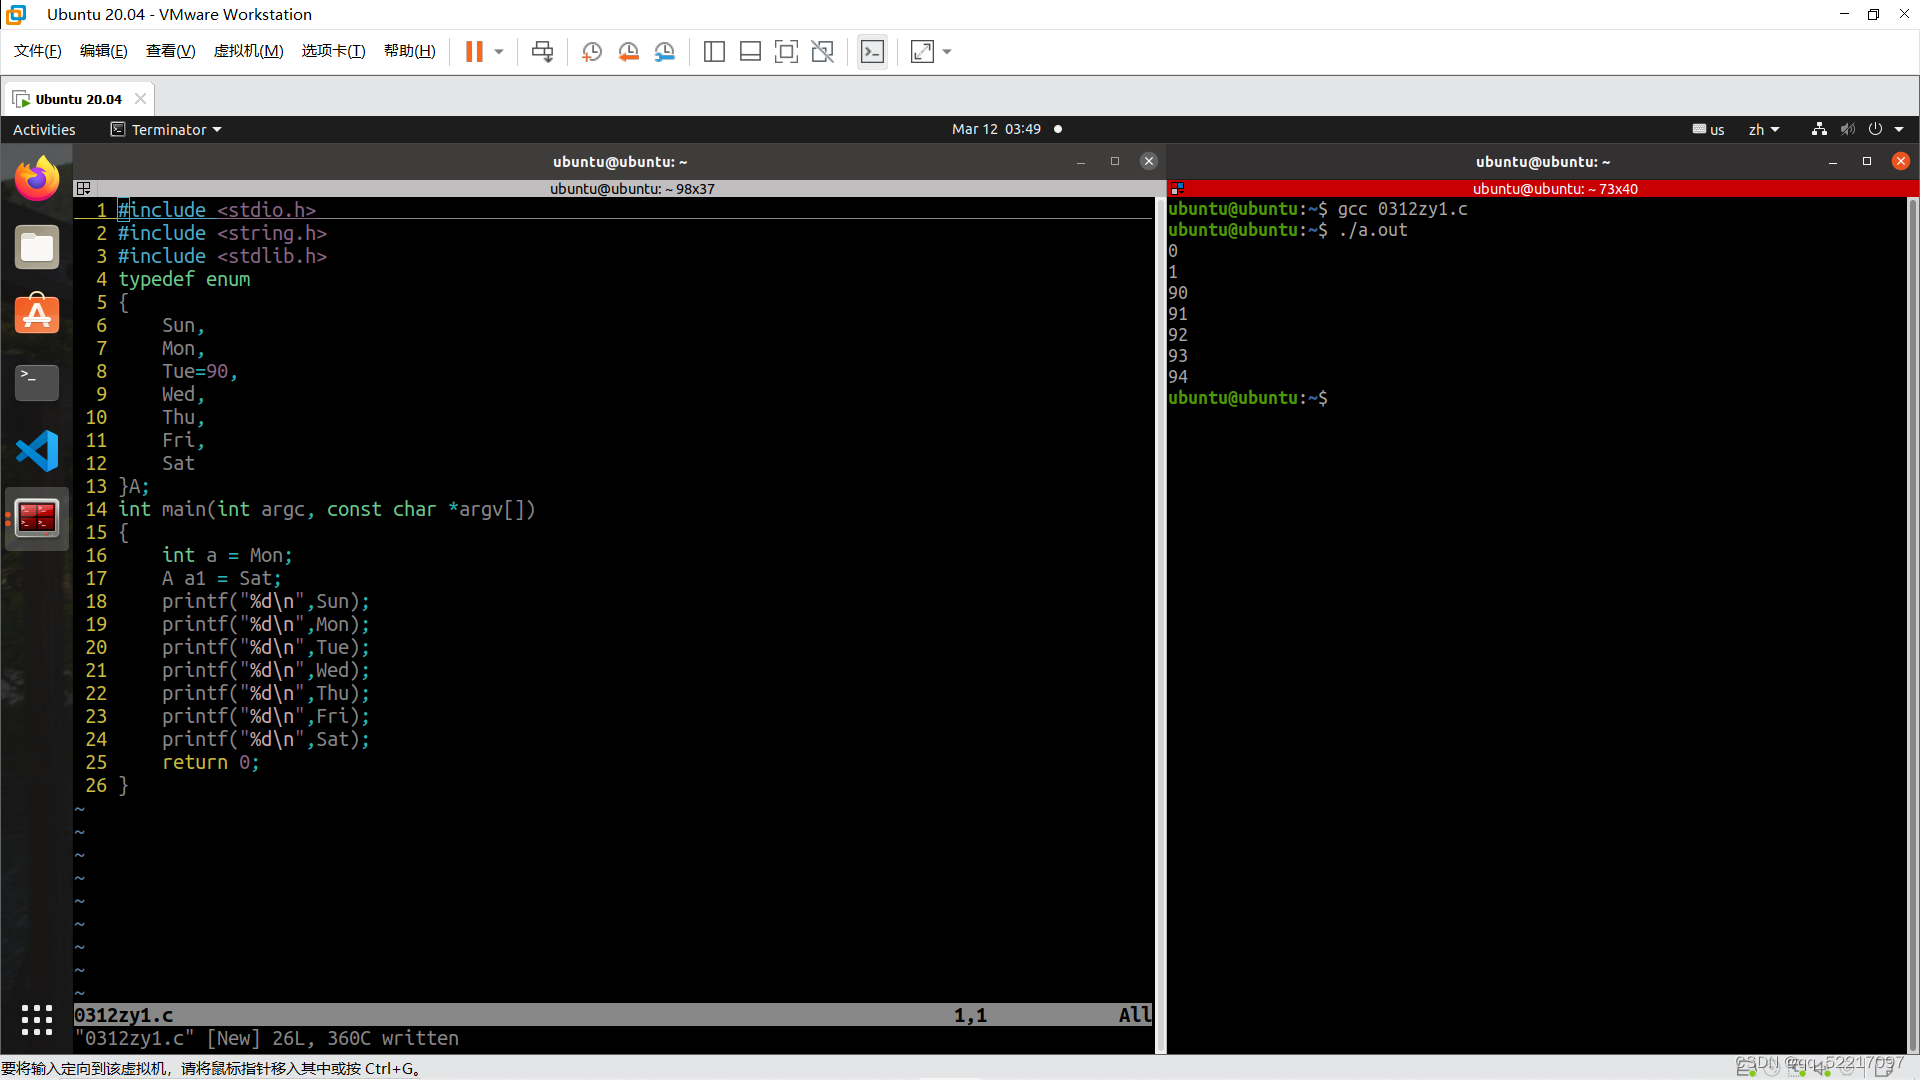Screen dimensions: 1920x1080
Task: Click the Activities button
Action: [x=44, y=130]
